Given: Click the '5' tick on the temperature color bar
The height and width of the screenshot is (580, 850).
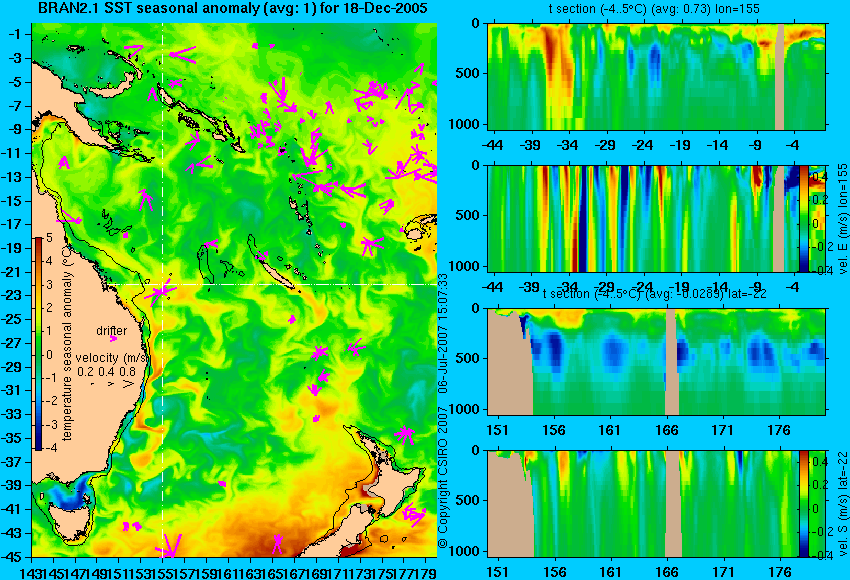Looking at the screenshot, I should click(49, 238).
